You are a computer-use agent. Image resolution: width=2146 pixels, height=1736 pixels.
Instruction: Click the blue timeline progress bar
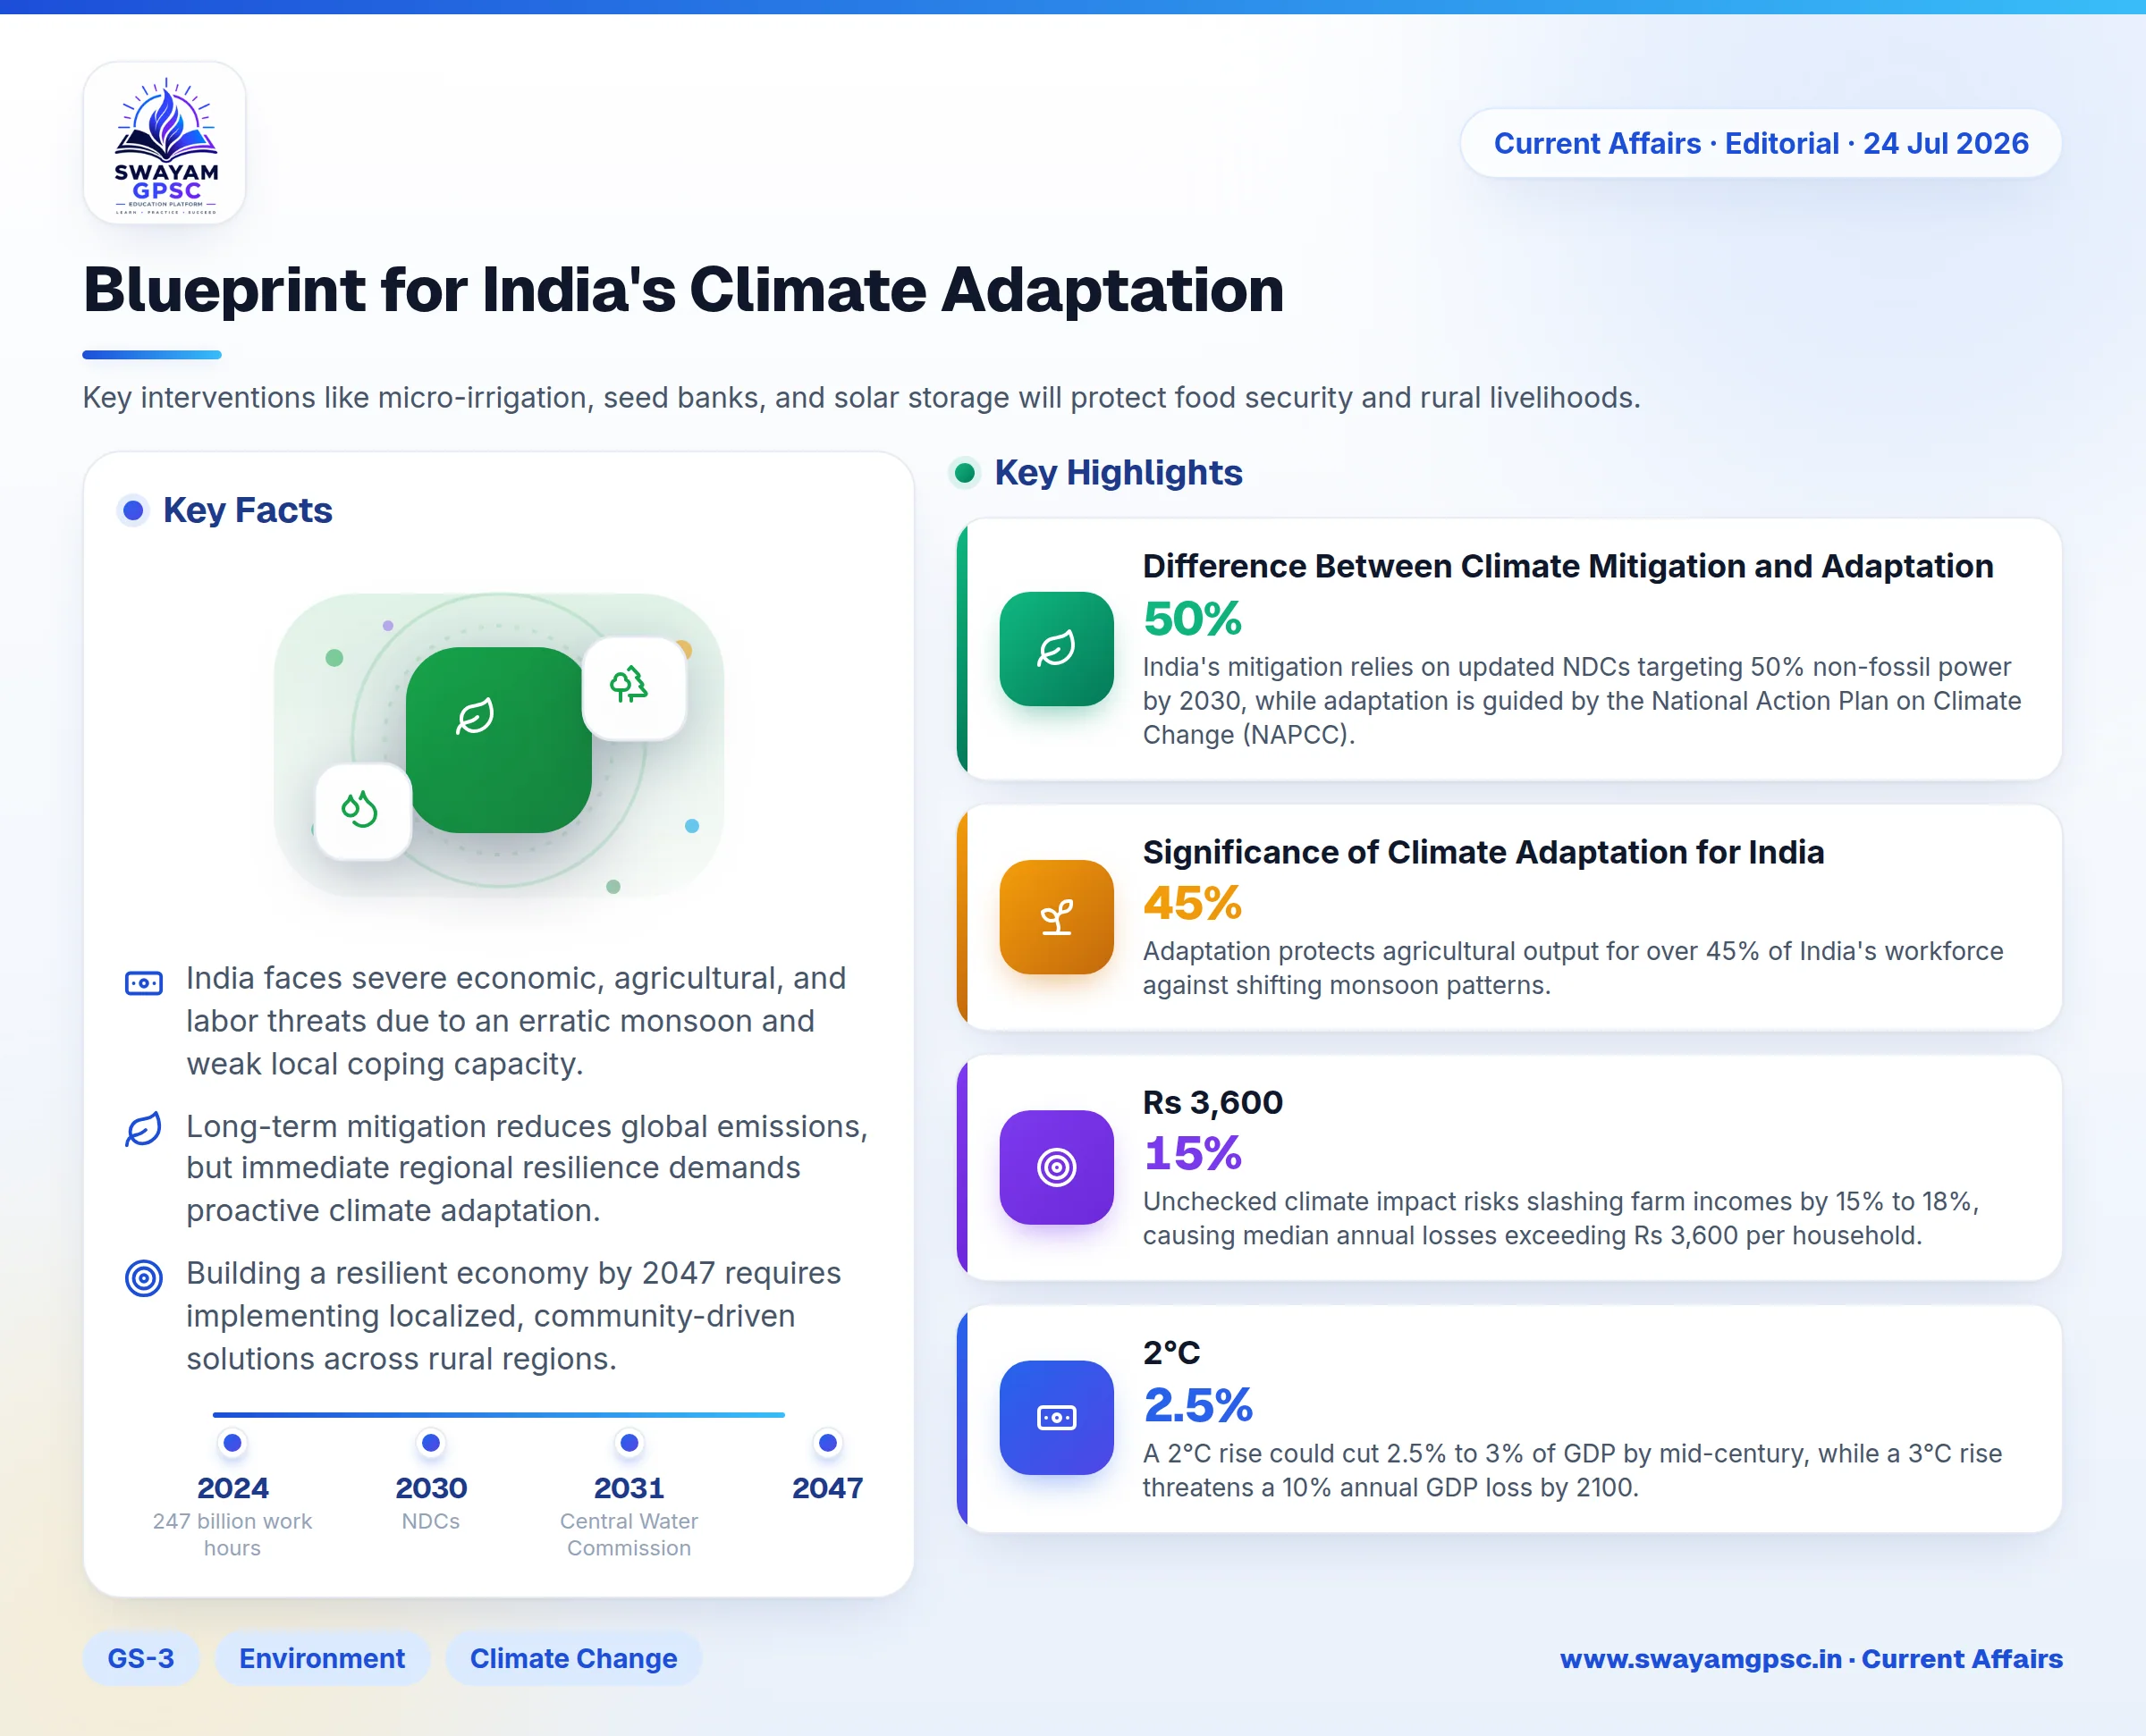[x=498, y=1415]
